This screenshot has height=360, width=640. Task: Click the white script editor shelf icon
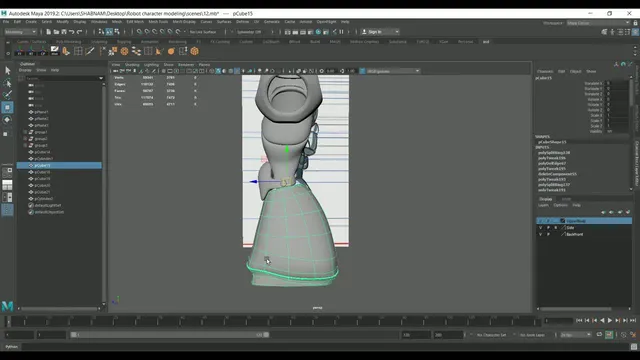coord(54,51)
